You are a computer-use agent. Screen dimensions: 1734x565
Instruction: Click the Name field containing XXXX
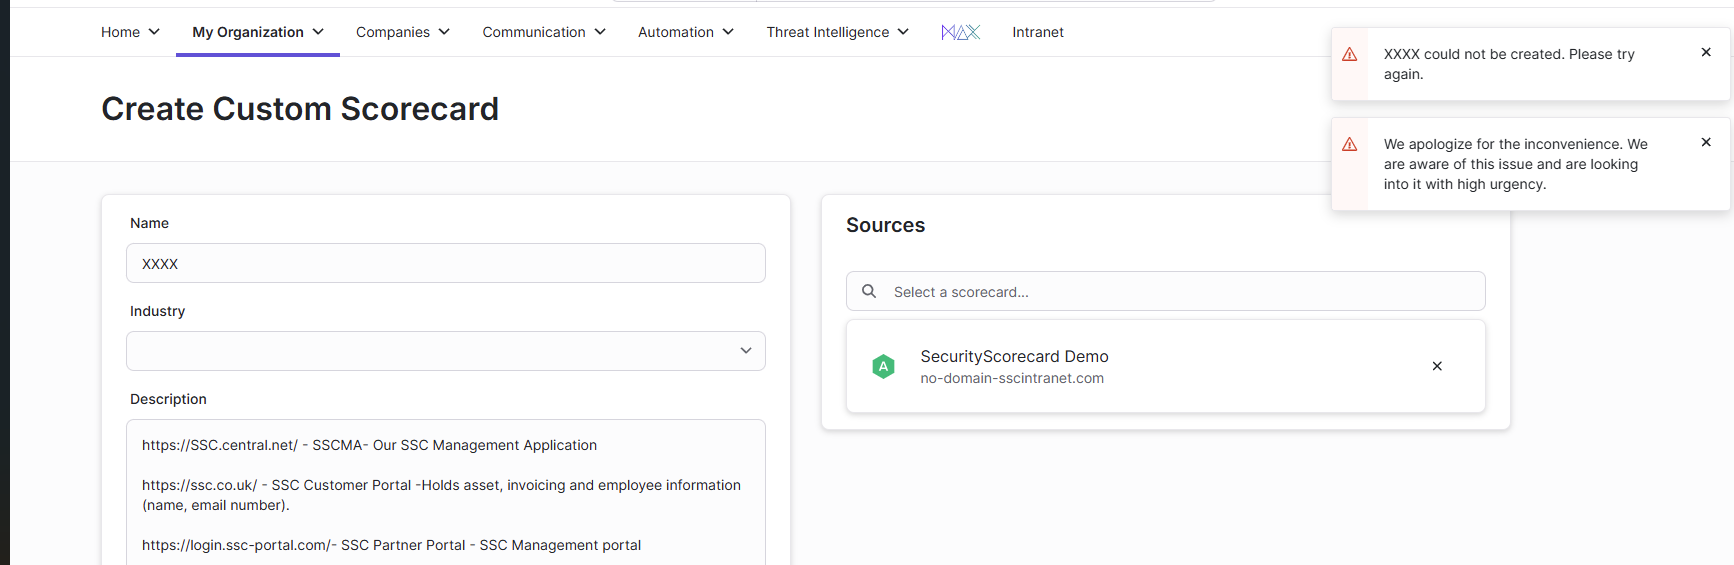point(446,263)
